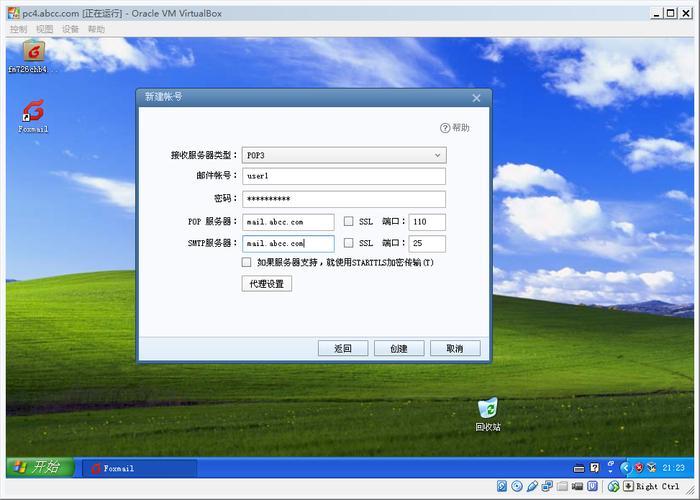This screenshot has height=500, width=700.
Task: Click the VirtualBox video capture status icon
Action: click(x=577, y=486)
